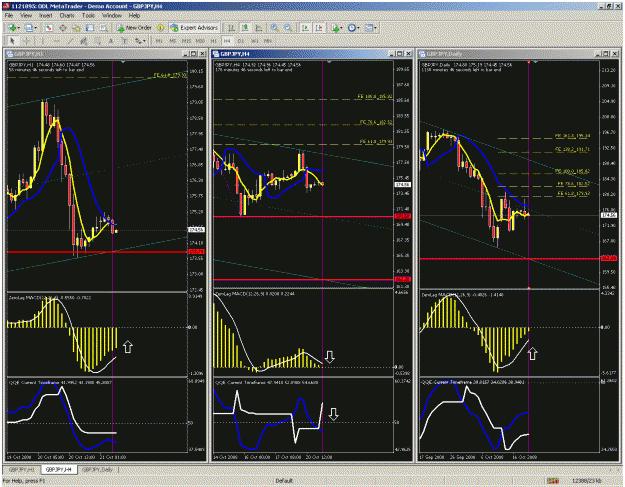Switch to the GBPJPY,Daily chart tab
This screenshot has height=487, width=625.
[x=98, y=469]
